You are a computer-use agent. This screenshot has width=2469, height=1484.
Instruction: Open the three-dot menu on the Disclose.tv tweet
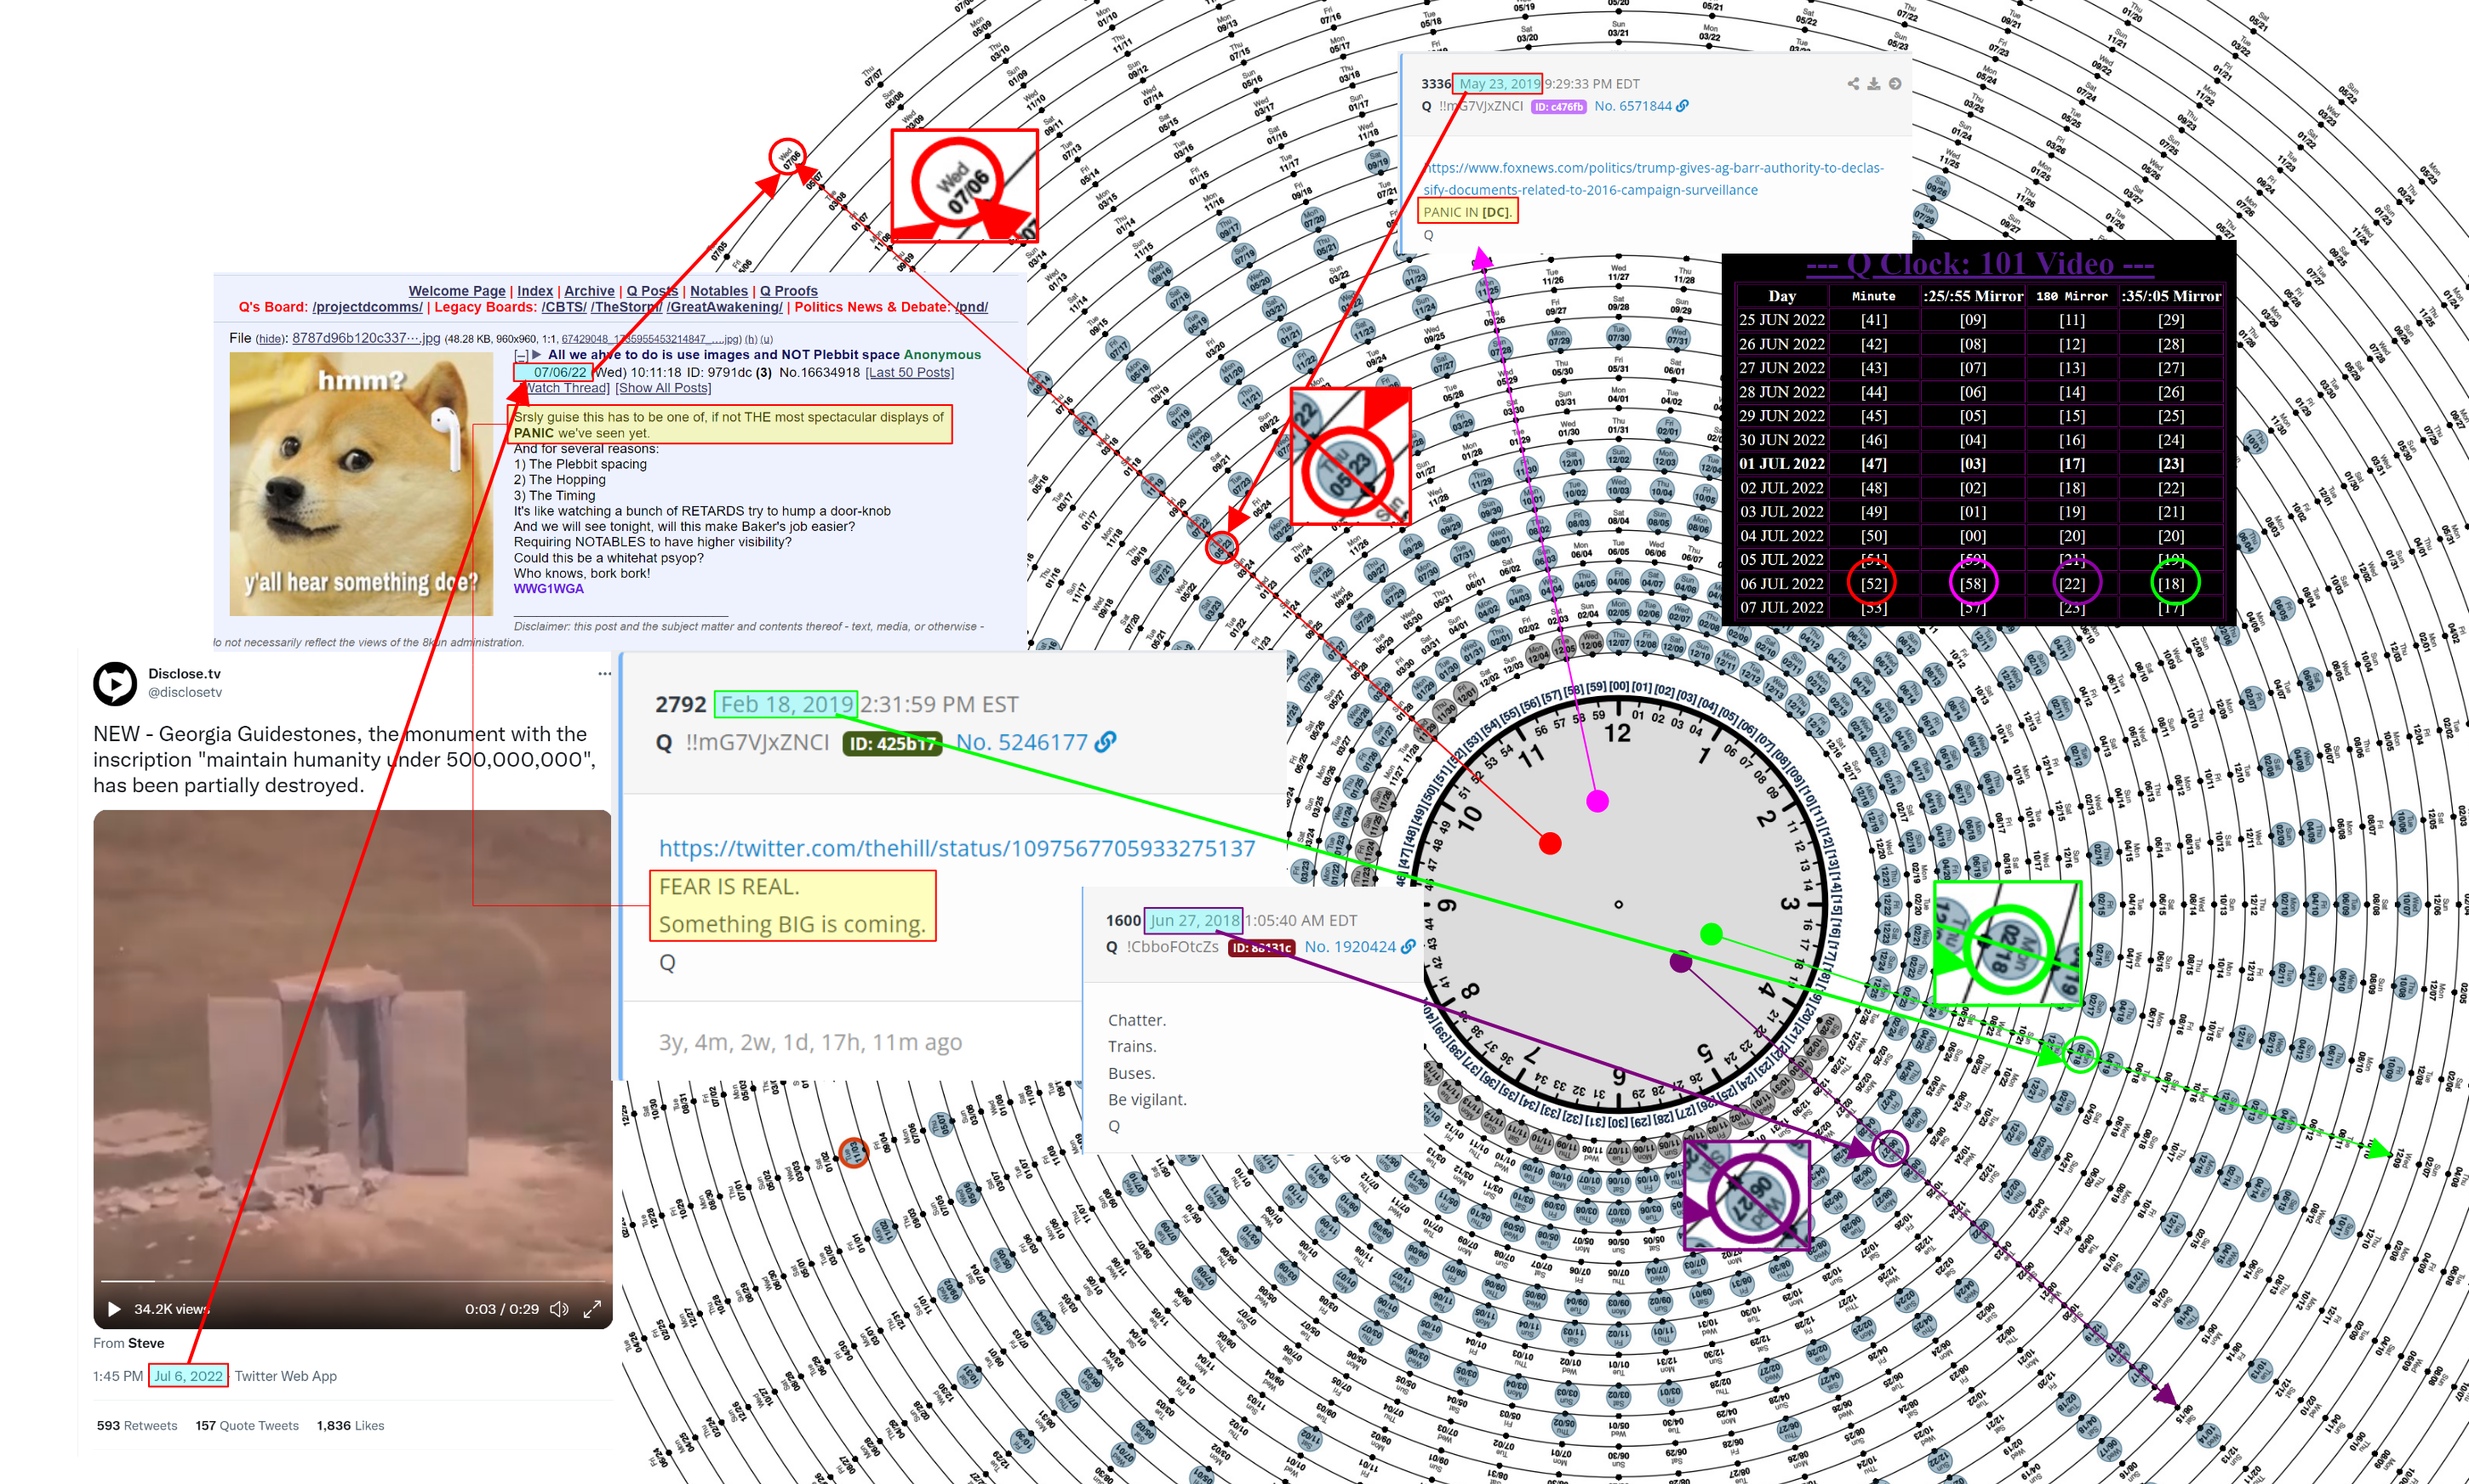coord(604,674)
